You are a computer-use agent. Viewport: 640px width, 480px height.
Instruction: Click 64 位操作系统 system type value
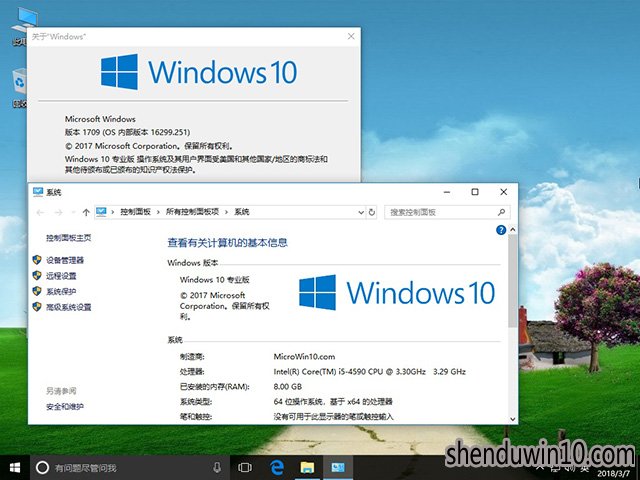click(333, 402)
